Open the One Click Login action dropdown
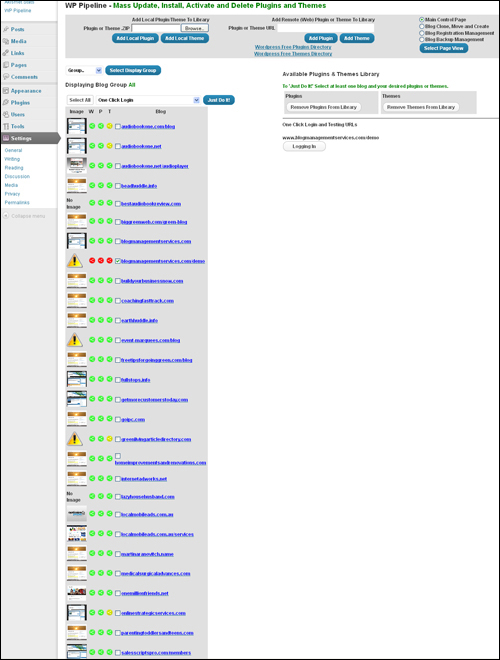500x660 pixels. click(148, 100)
